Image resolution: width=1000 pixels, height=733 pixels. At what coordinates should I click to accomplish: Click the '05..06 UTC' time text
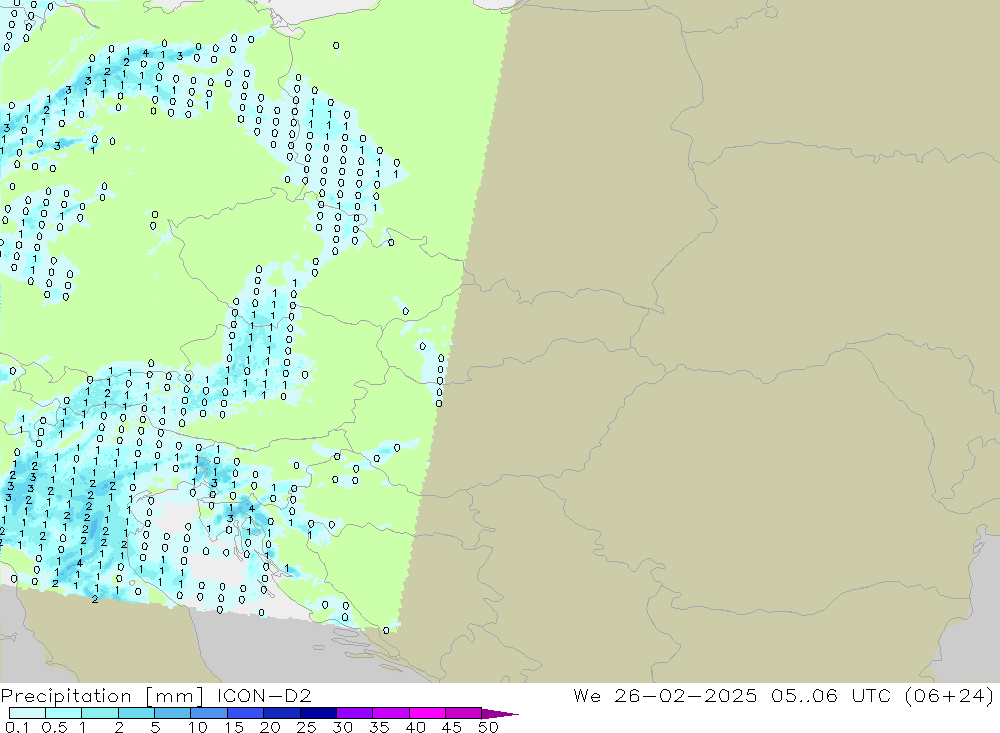tap(830, 695)
